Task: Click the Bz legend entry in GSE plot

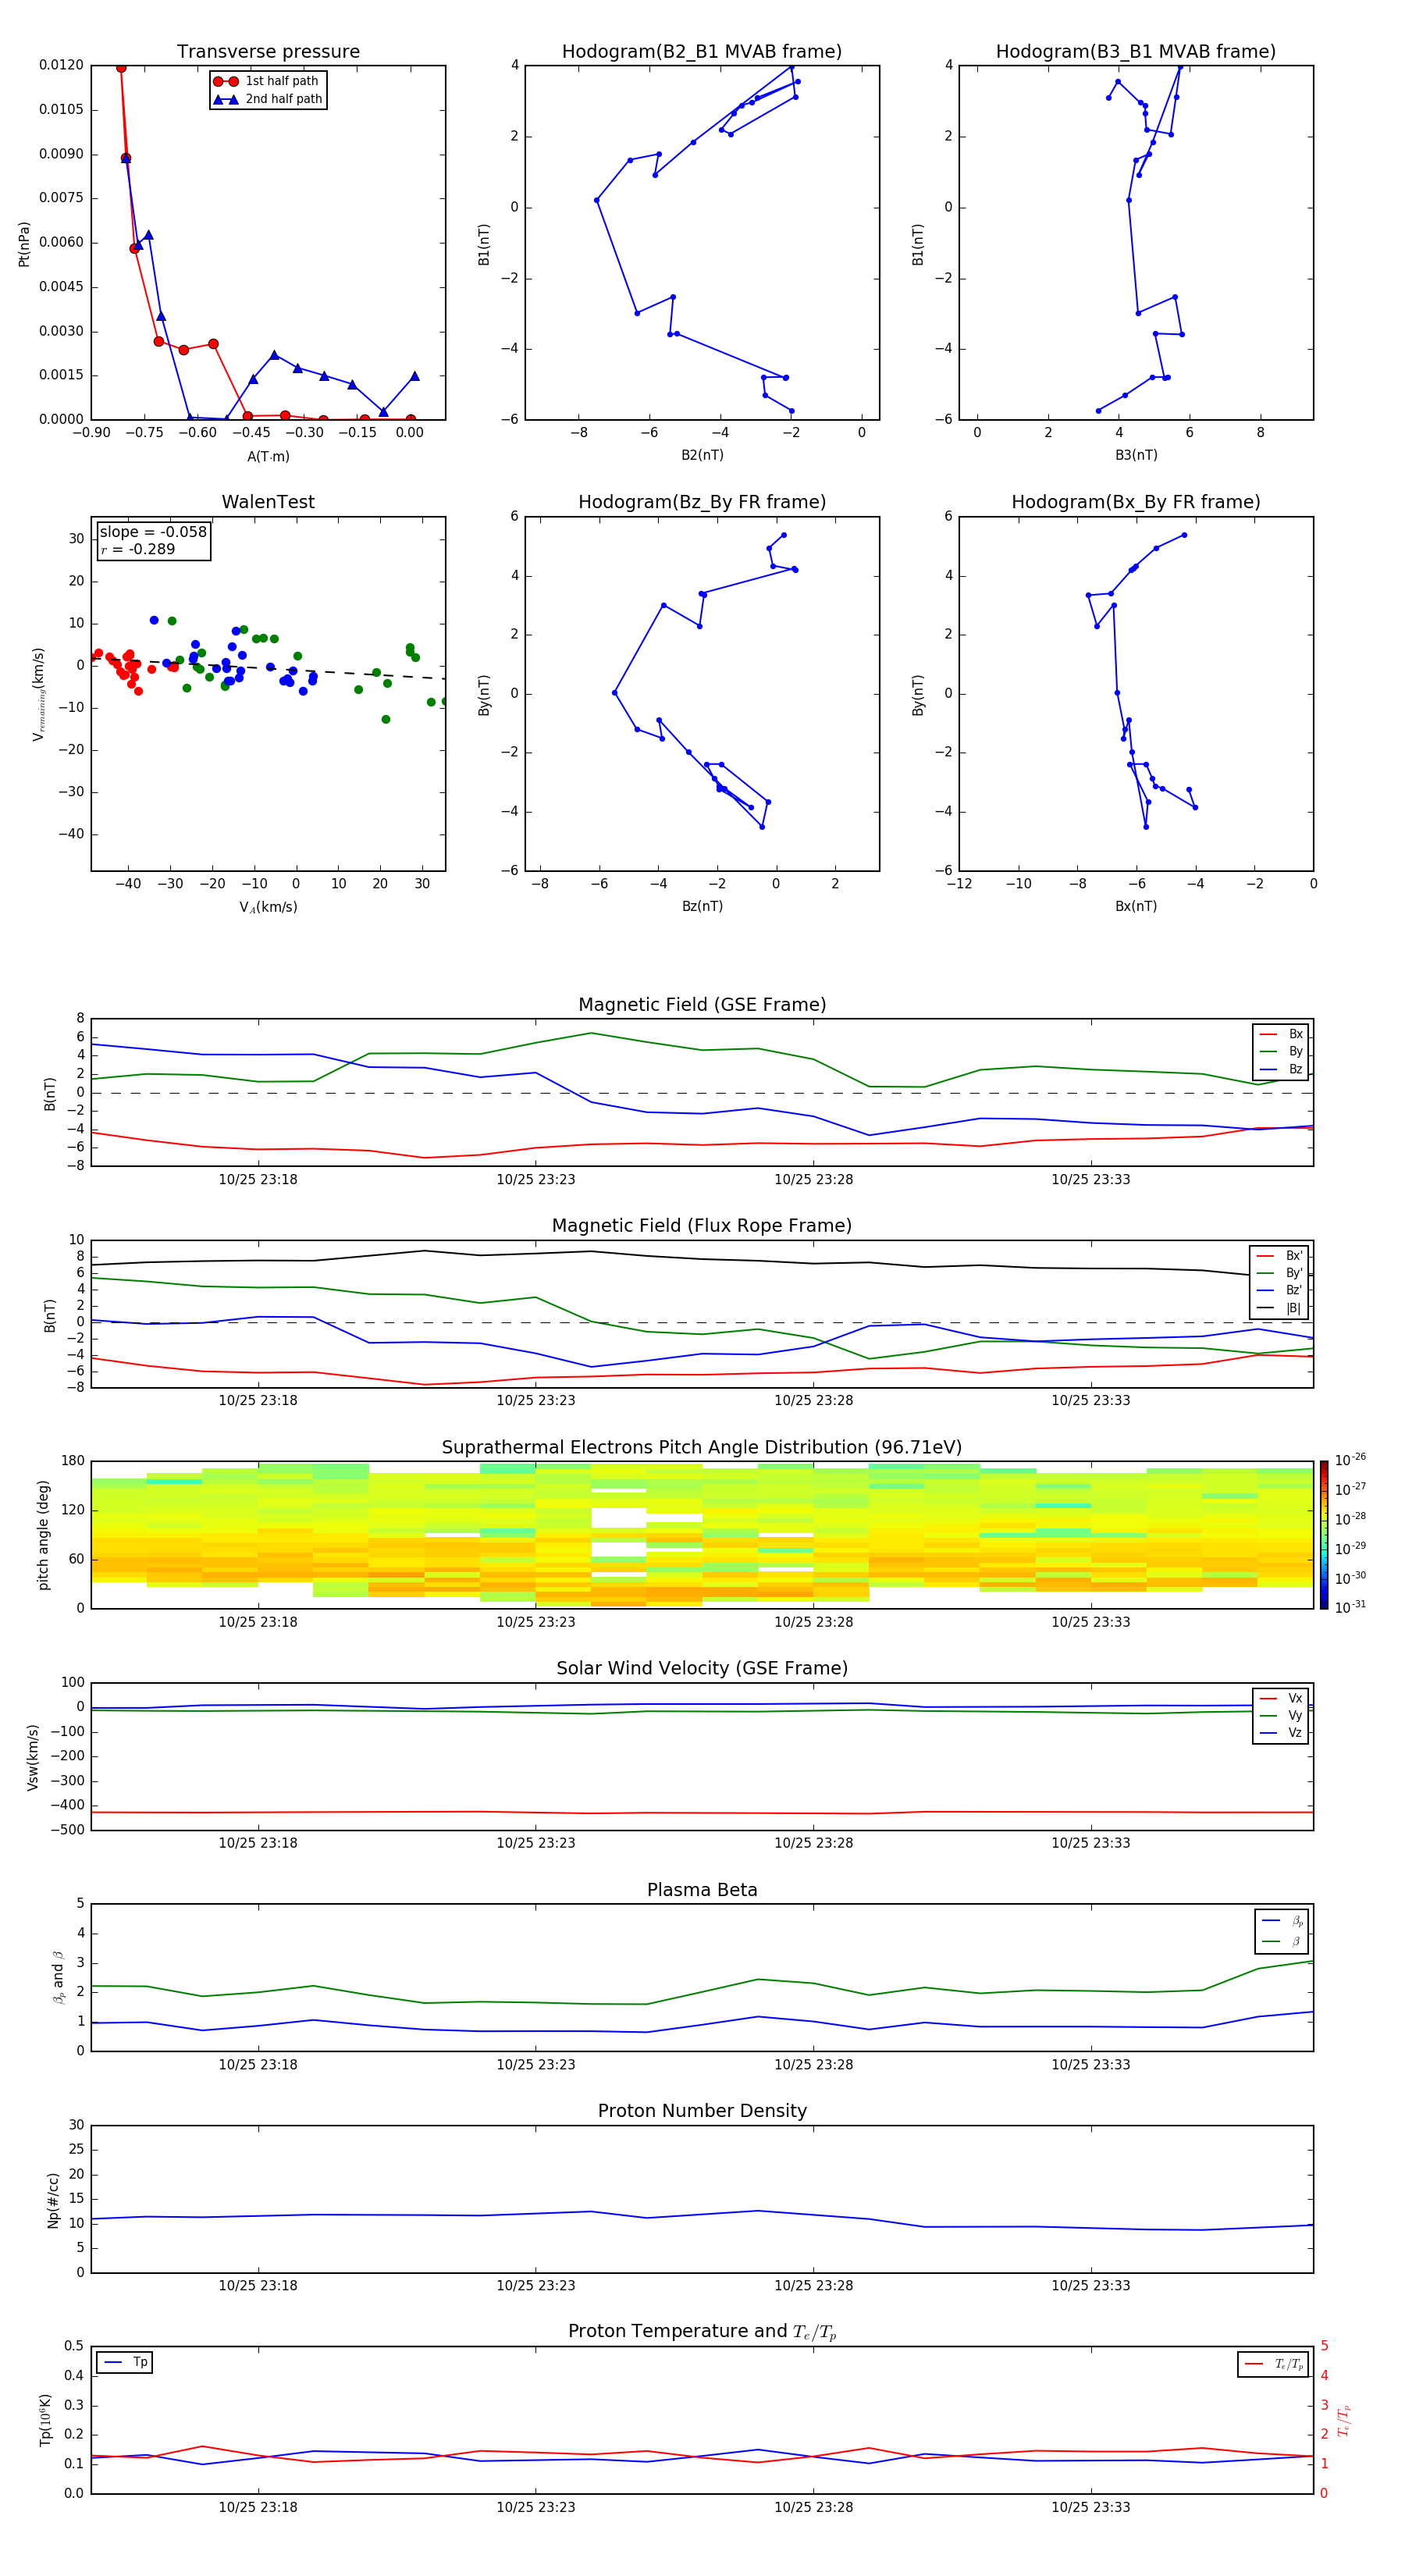Action: (1281, 1069)
